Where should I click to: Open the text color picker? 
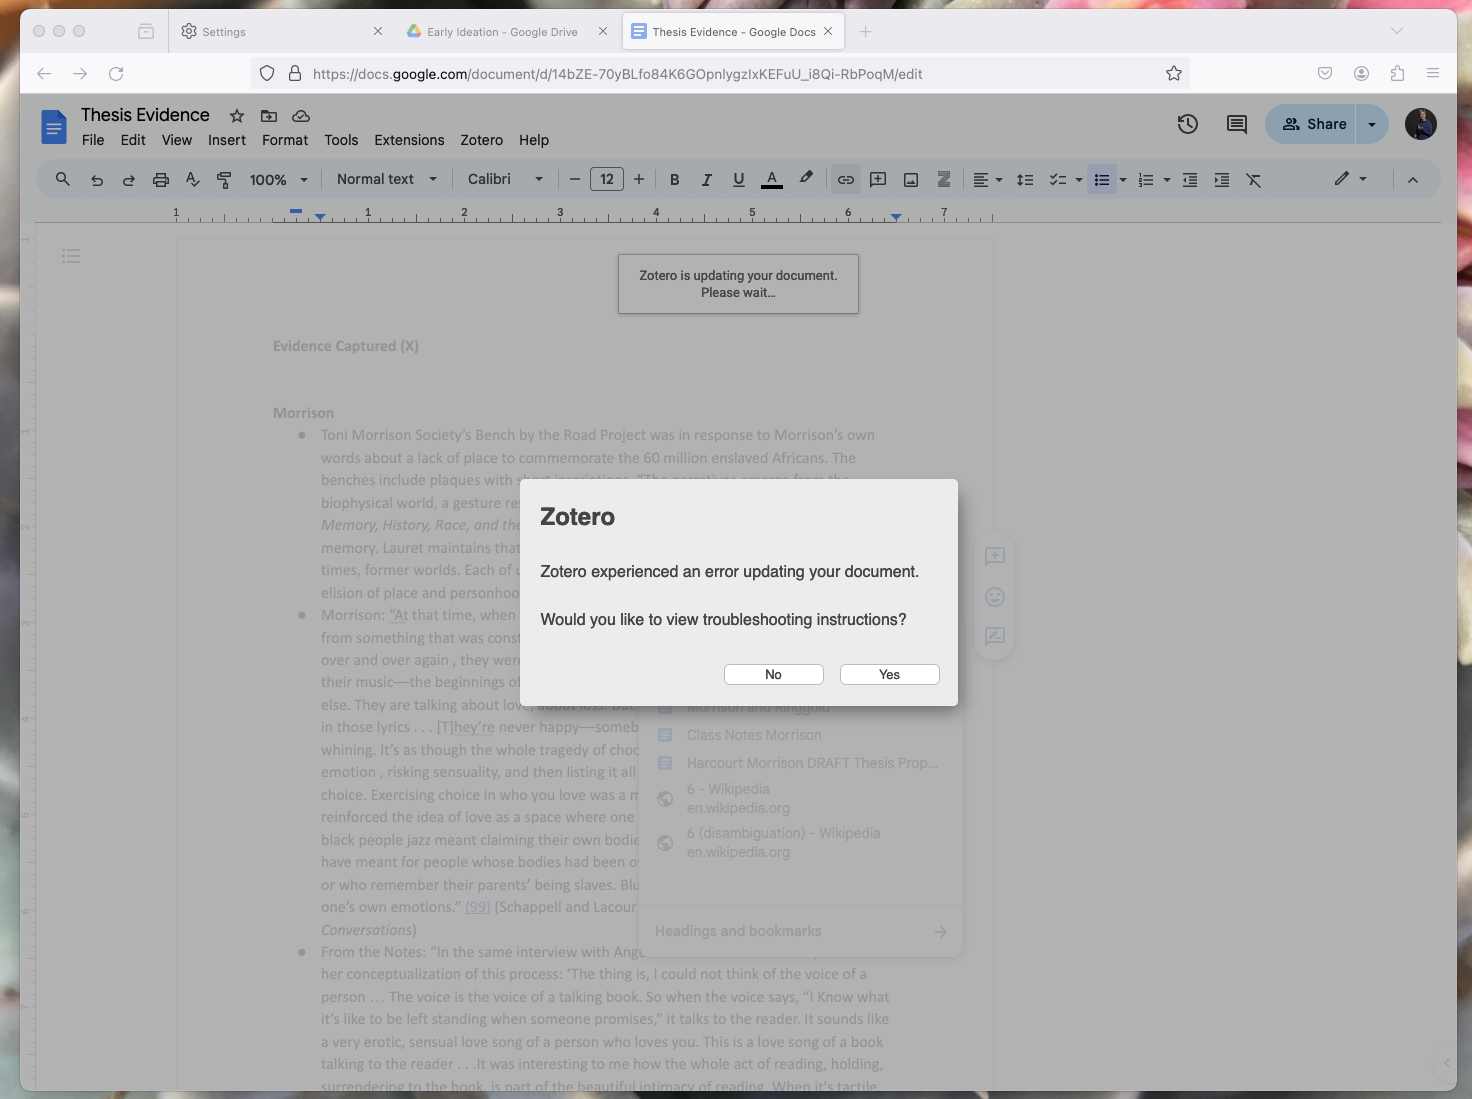[772, 180]
